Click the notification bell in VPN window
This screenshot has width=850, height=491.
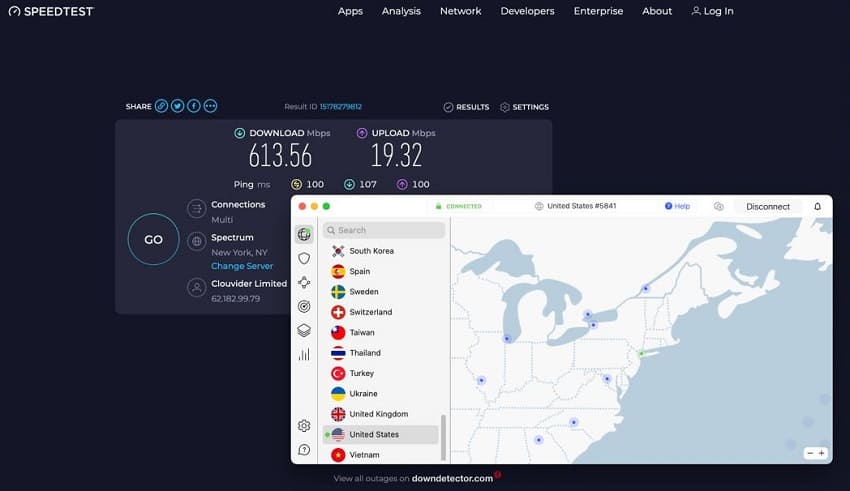pos(817,206)
